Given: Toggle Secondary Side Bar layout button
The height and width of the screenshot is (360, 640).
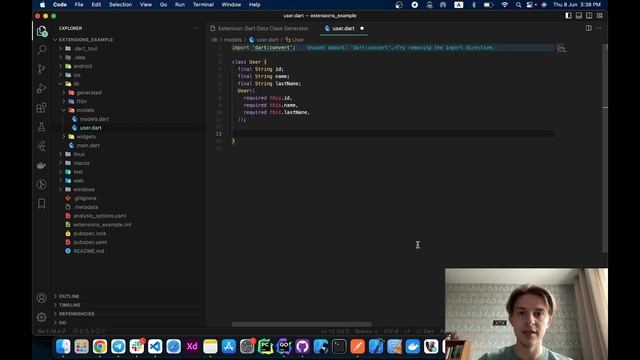Looking at the screenshot, I should [589, 16].
